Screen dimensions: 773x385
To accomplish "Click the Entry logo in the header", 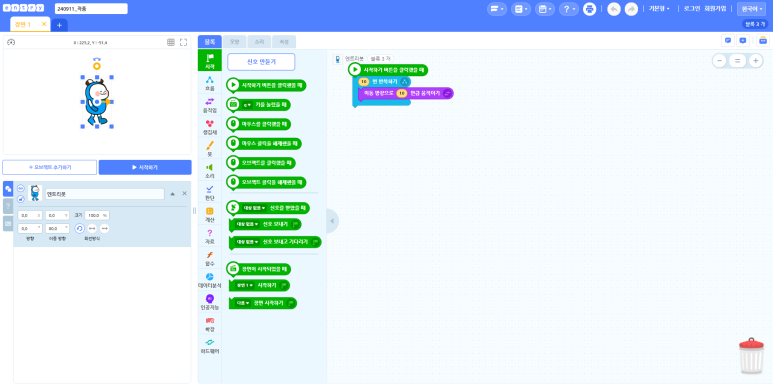I will click(x=24, y=8).
